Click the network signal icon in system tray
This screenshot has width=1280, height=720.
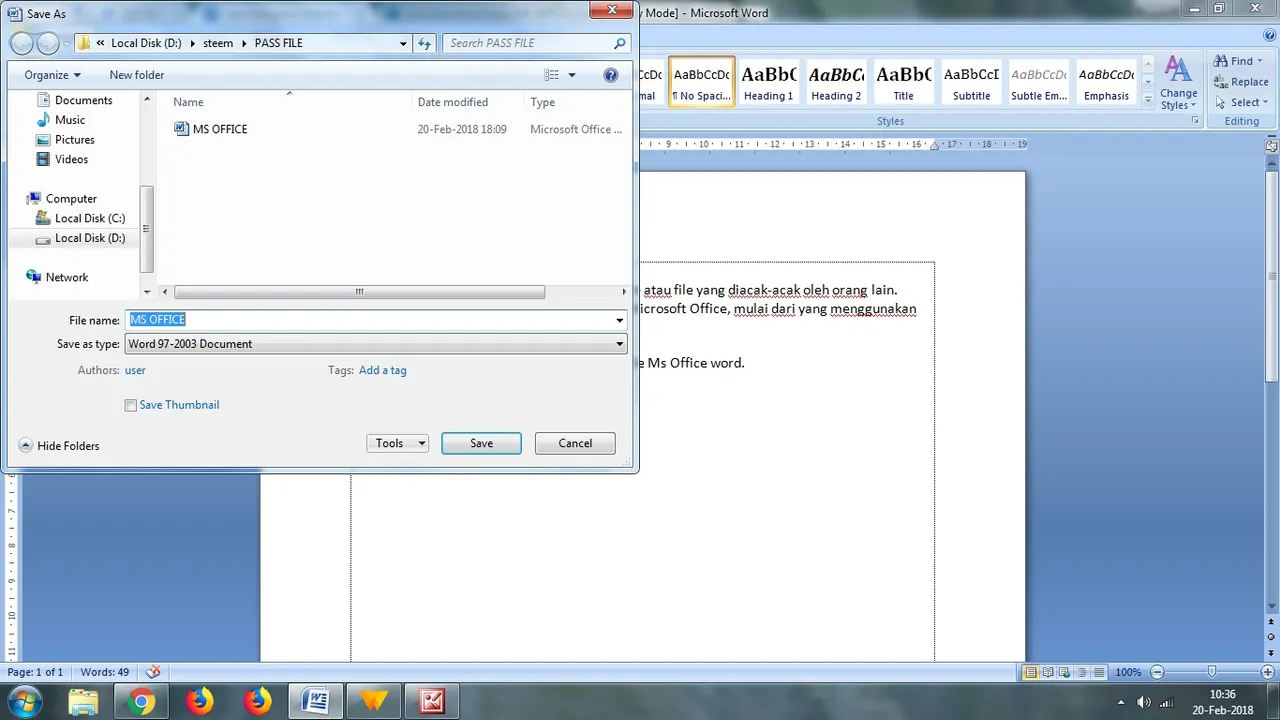1166,702
